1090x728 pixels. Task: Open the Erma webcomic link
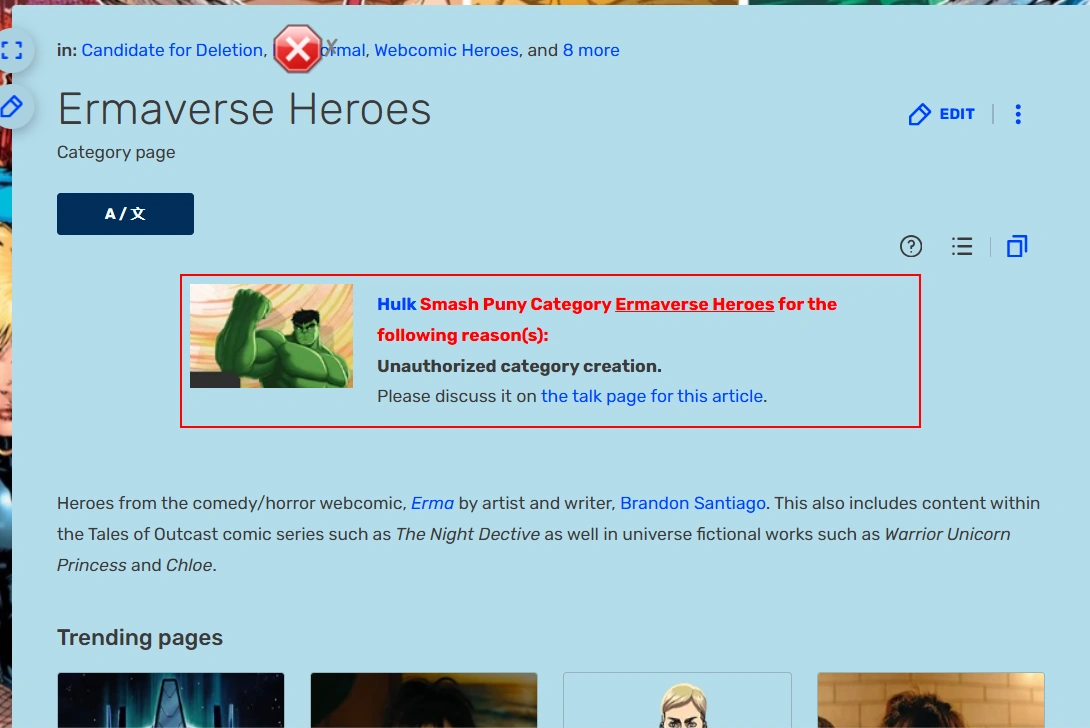pos(432,503)
